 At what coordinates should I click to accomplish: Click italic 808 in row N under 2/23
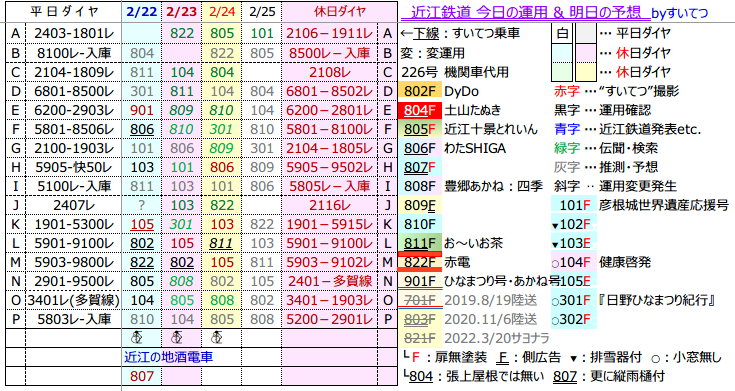pos(181,281)
